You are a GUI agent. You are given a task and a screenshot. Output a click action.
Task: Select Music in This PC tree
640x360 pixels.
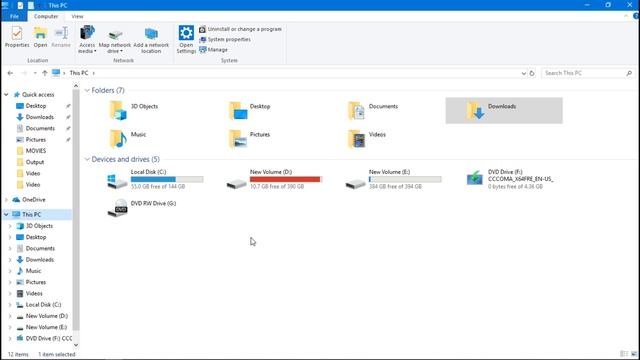(x=33, y=271)
